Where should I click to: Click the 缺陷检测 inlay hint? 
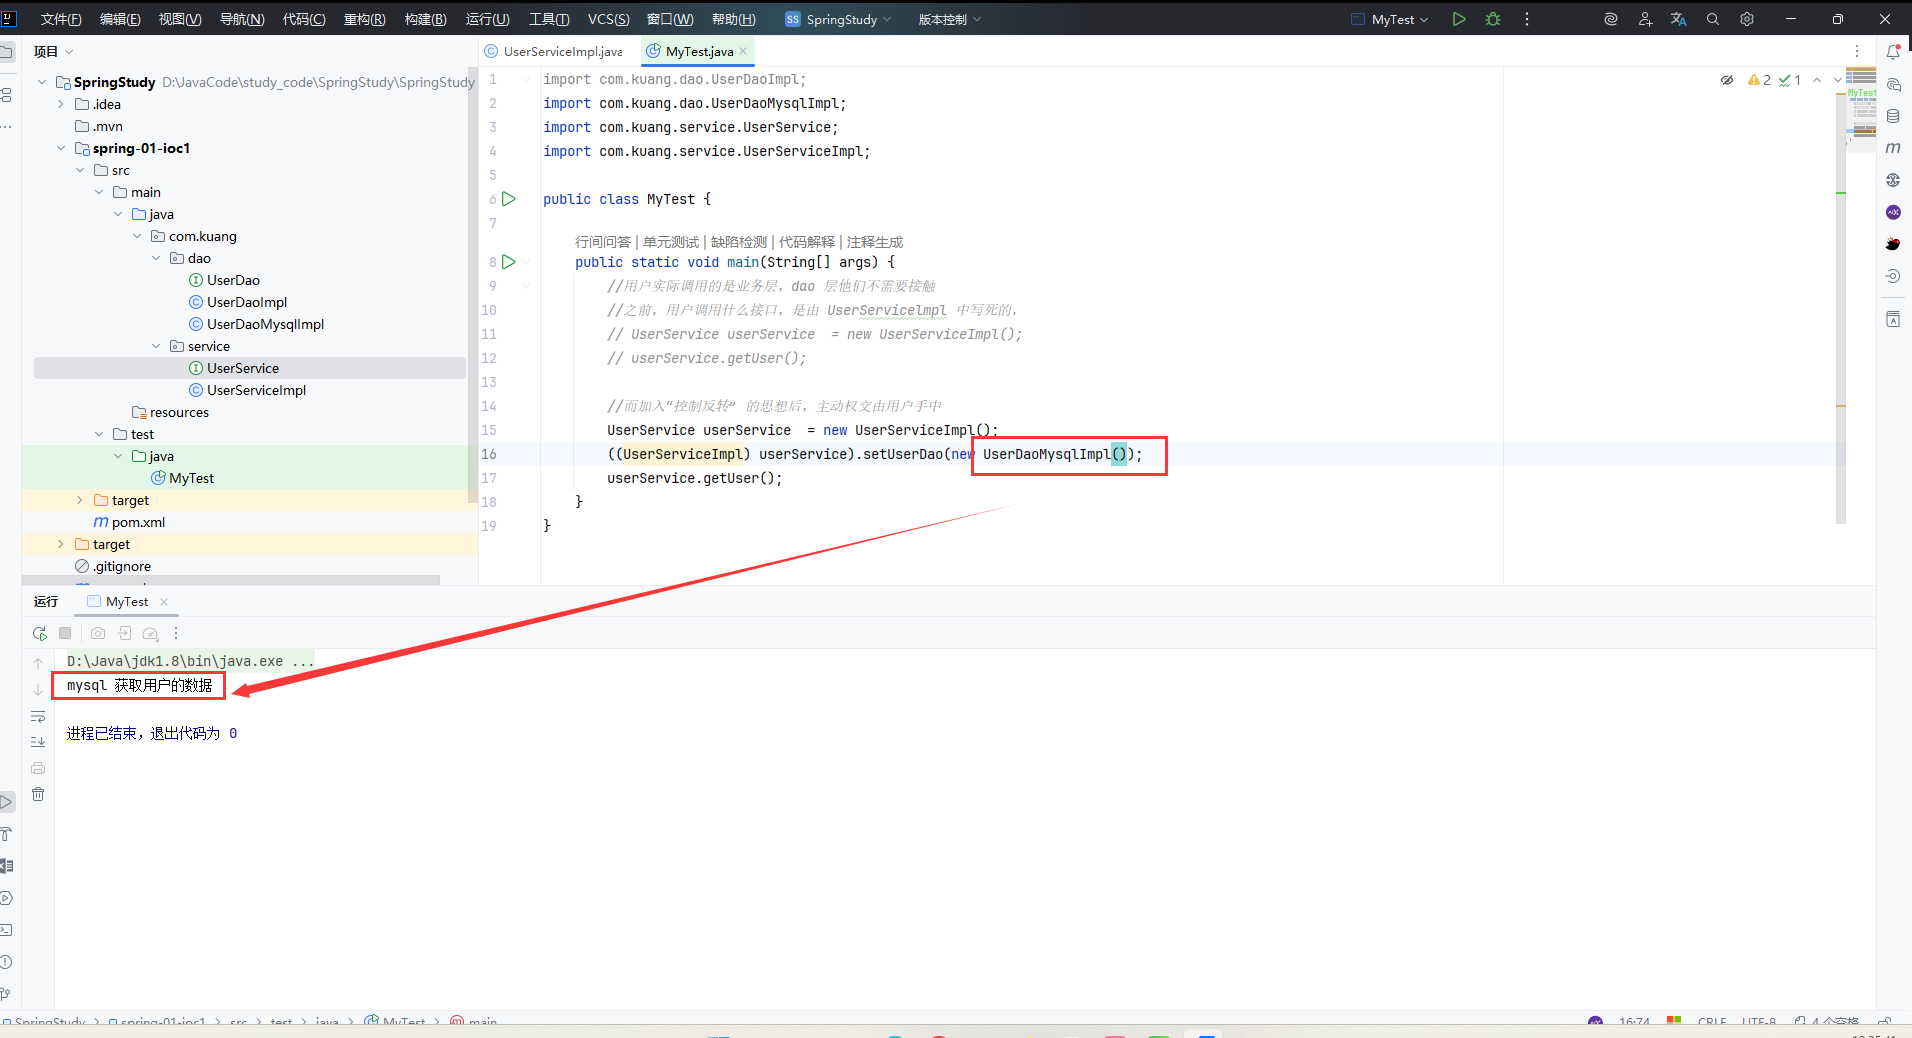pos(739,242)
